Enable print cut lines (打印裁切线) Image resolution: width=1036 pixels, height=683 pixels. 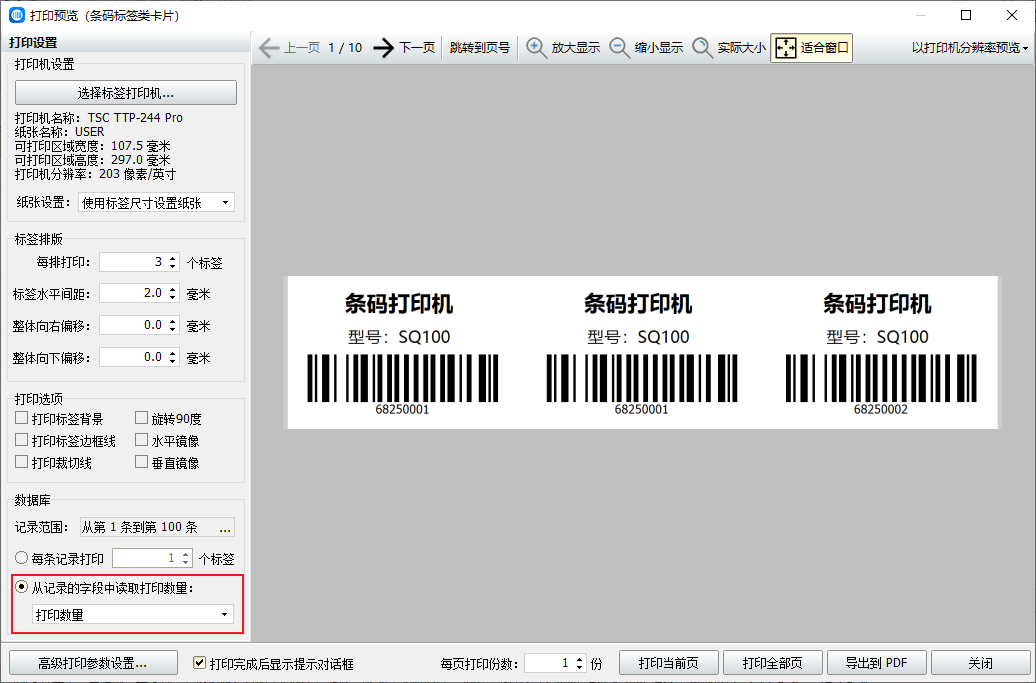(22, 462)
